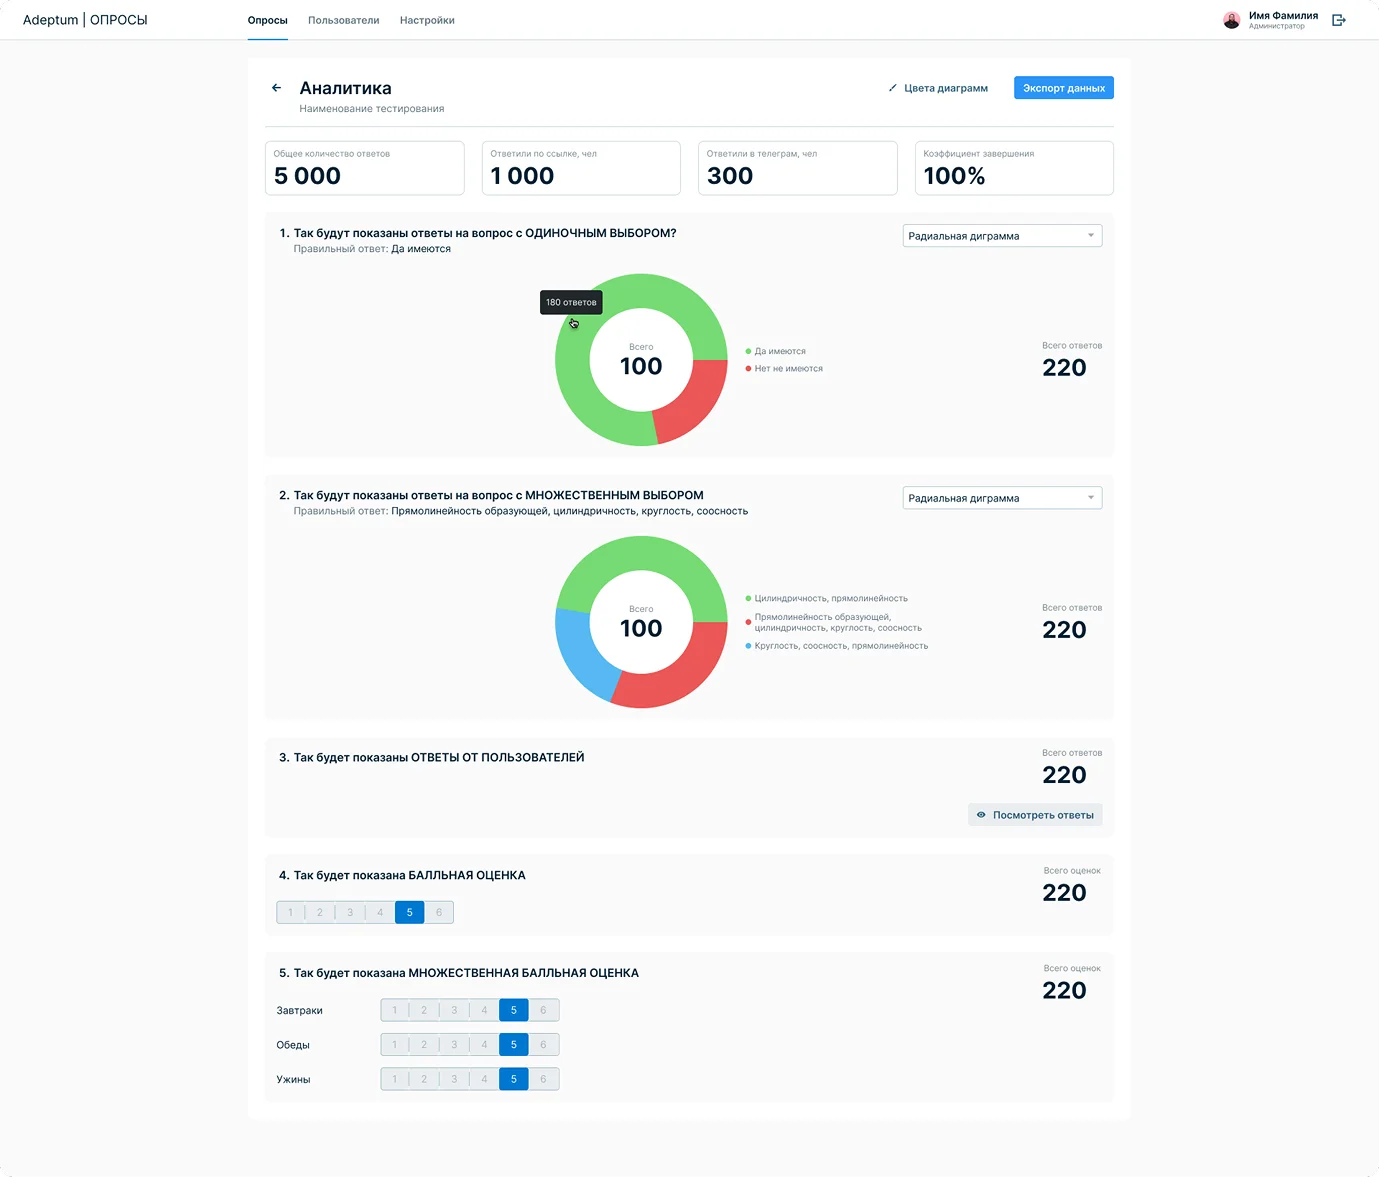Click the Посмотреть ответы button
This screenshot has height=1177, width=1379.
(1035, 815)
